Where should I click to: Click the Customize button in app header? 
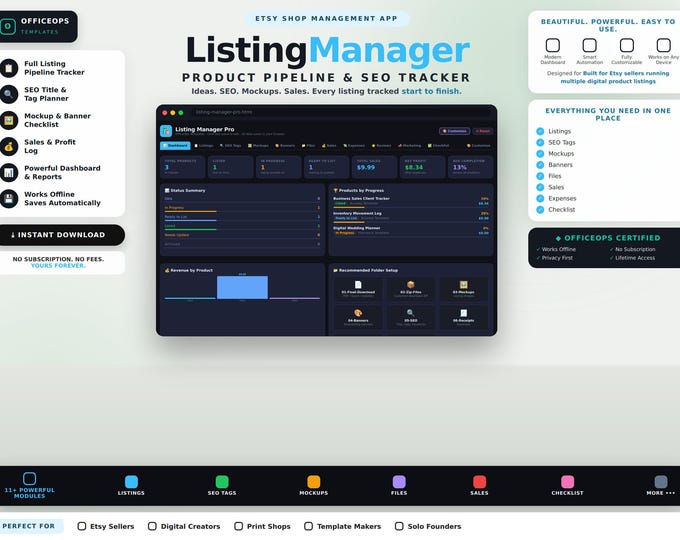point(454,131)
